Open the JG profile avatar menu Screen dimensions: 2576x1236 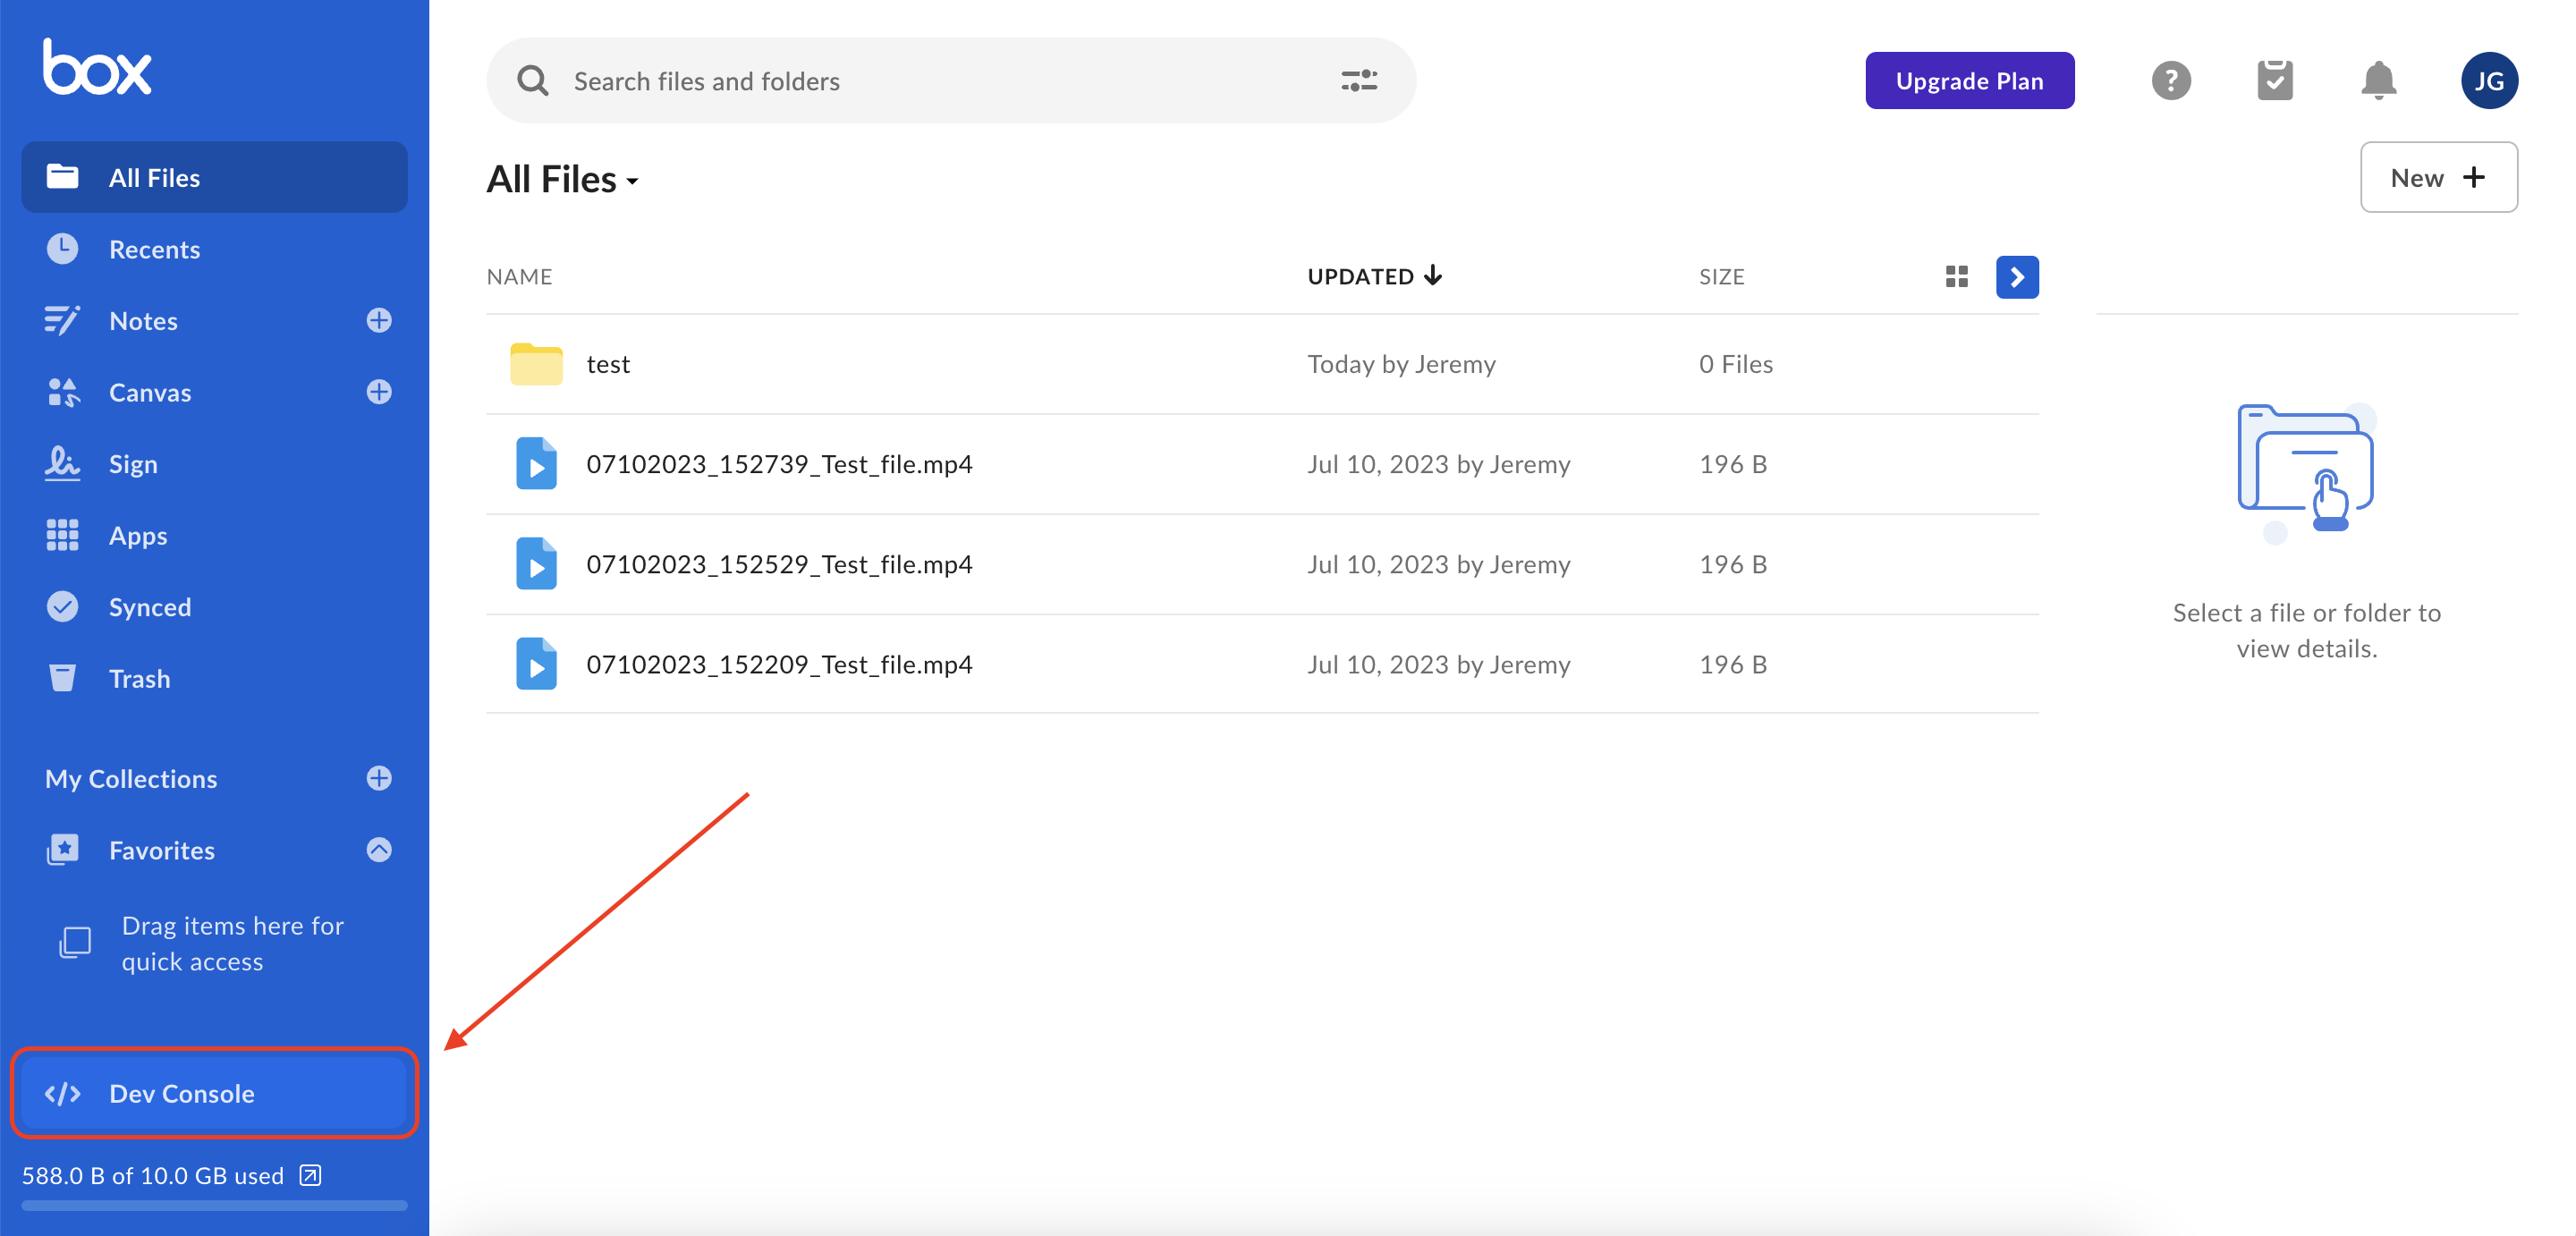click(2491, 80)
